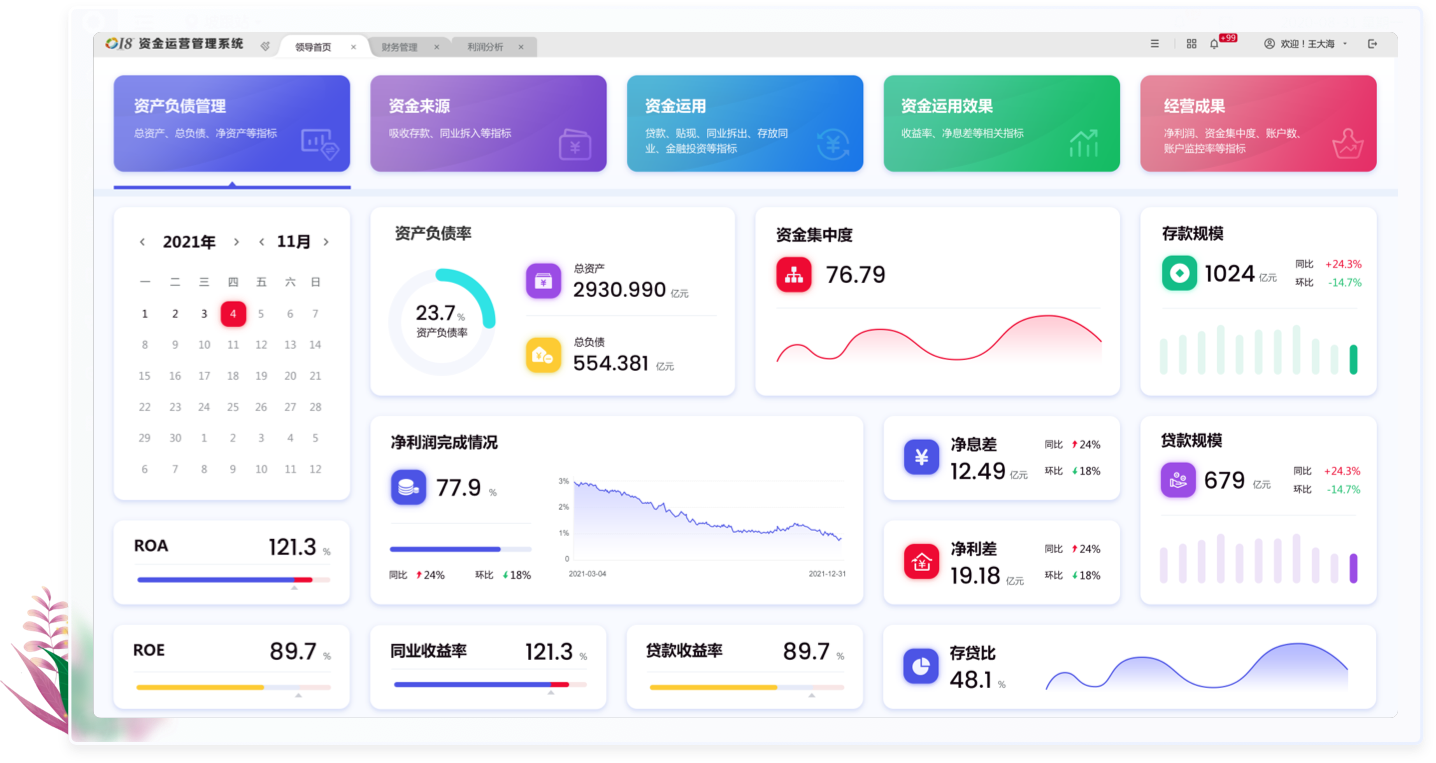Click the green 存款规模 icon
This screenshot has width=1436, height=763.
[1179, 273]
